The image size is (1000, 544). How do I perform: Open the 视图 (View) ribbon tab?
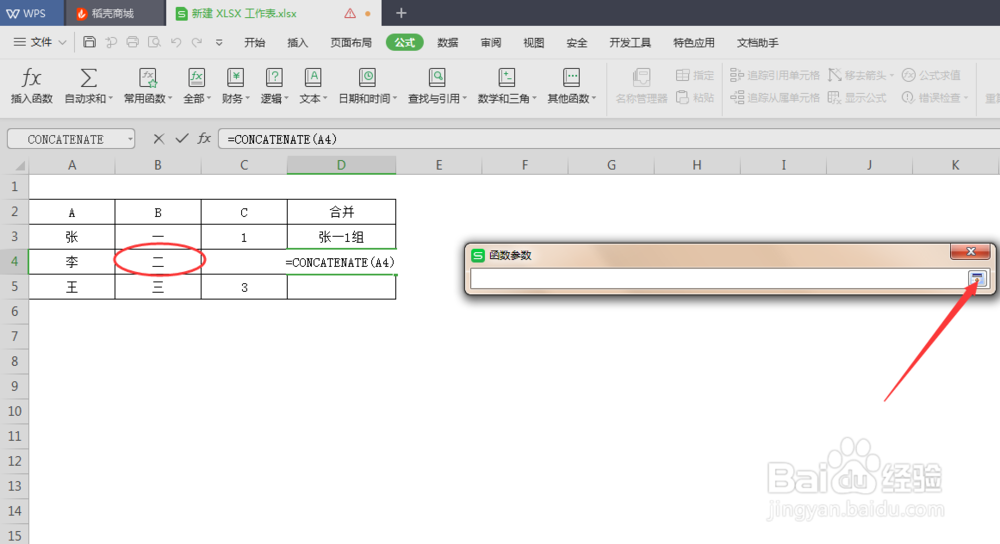click(534, 43)
